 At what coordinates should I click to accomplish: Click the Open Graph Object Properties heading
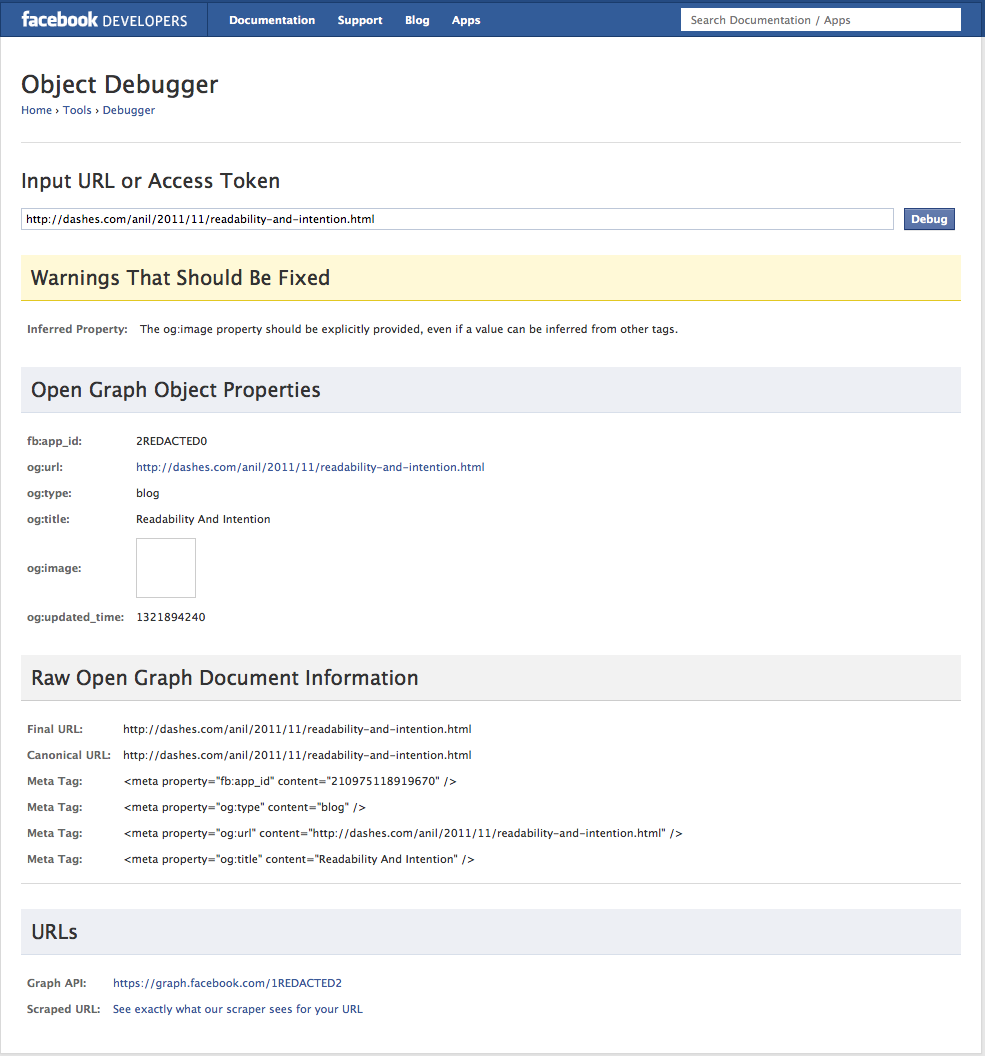(x=176, y=390)
